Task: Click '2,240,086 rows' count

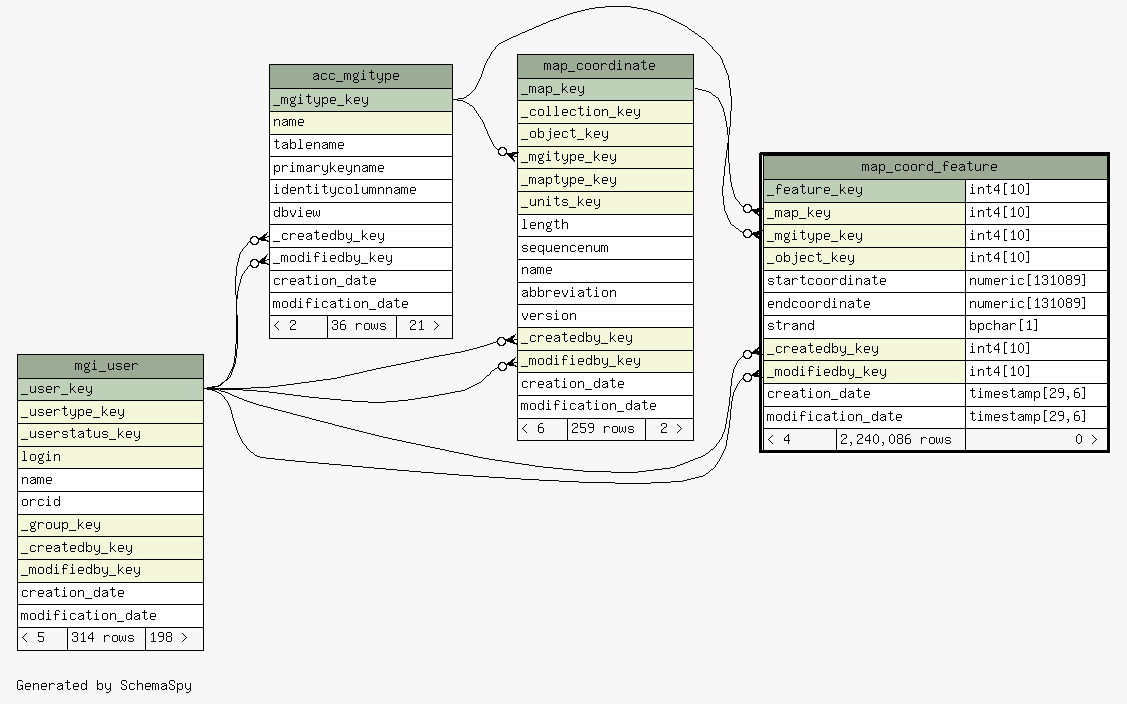Action: [901, 440]
